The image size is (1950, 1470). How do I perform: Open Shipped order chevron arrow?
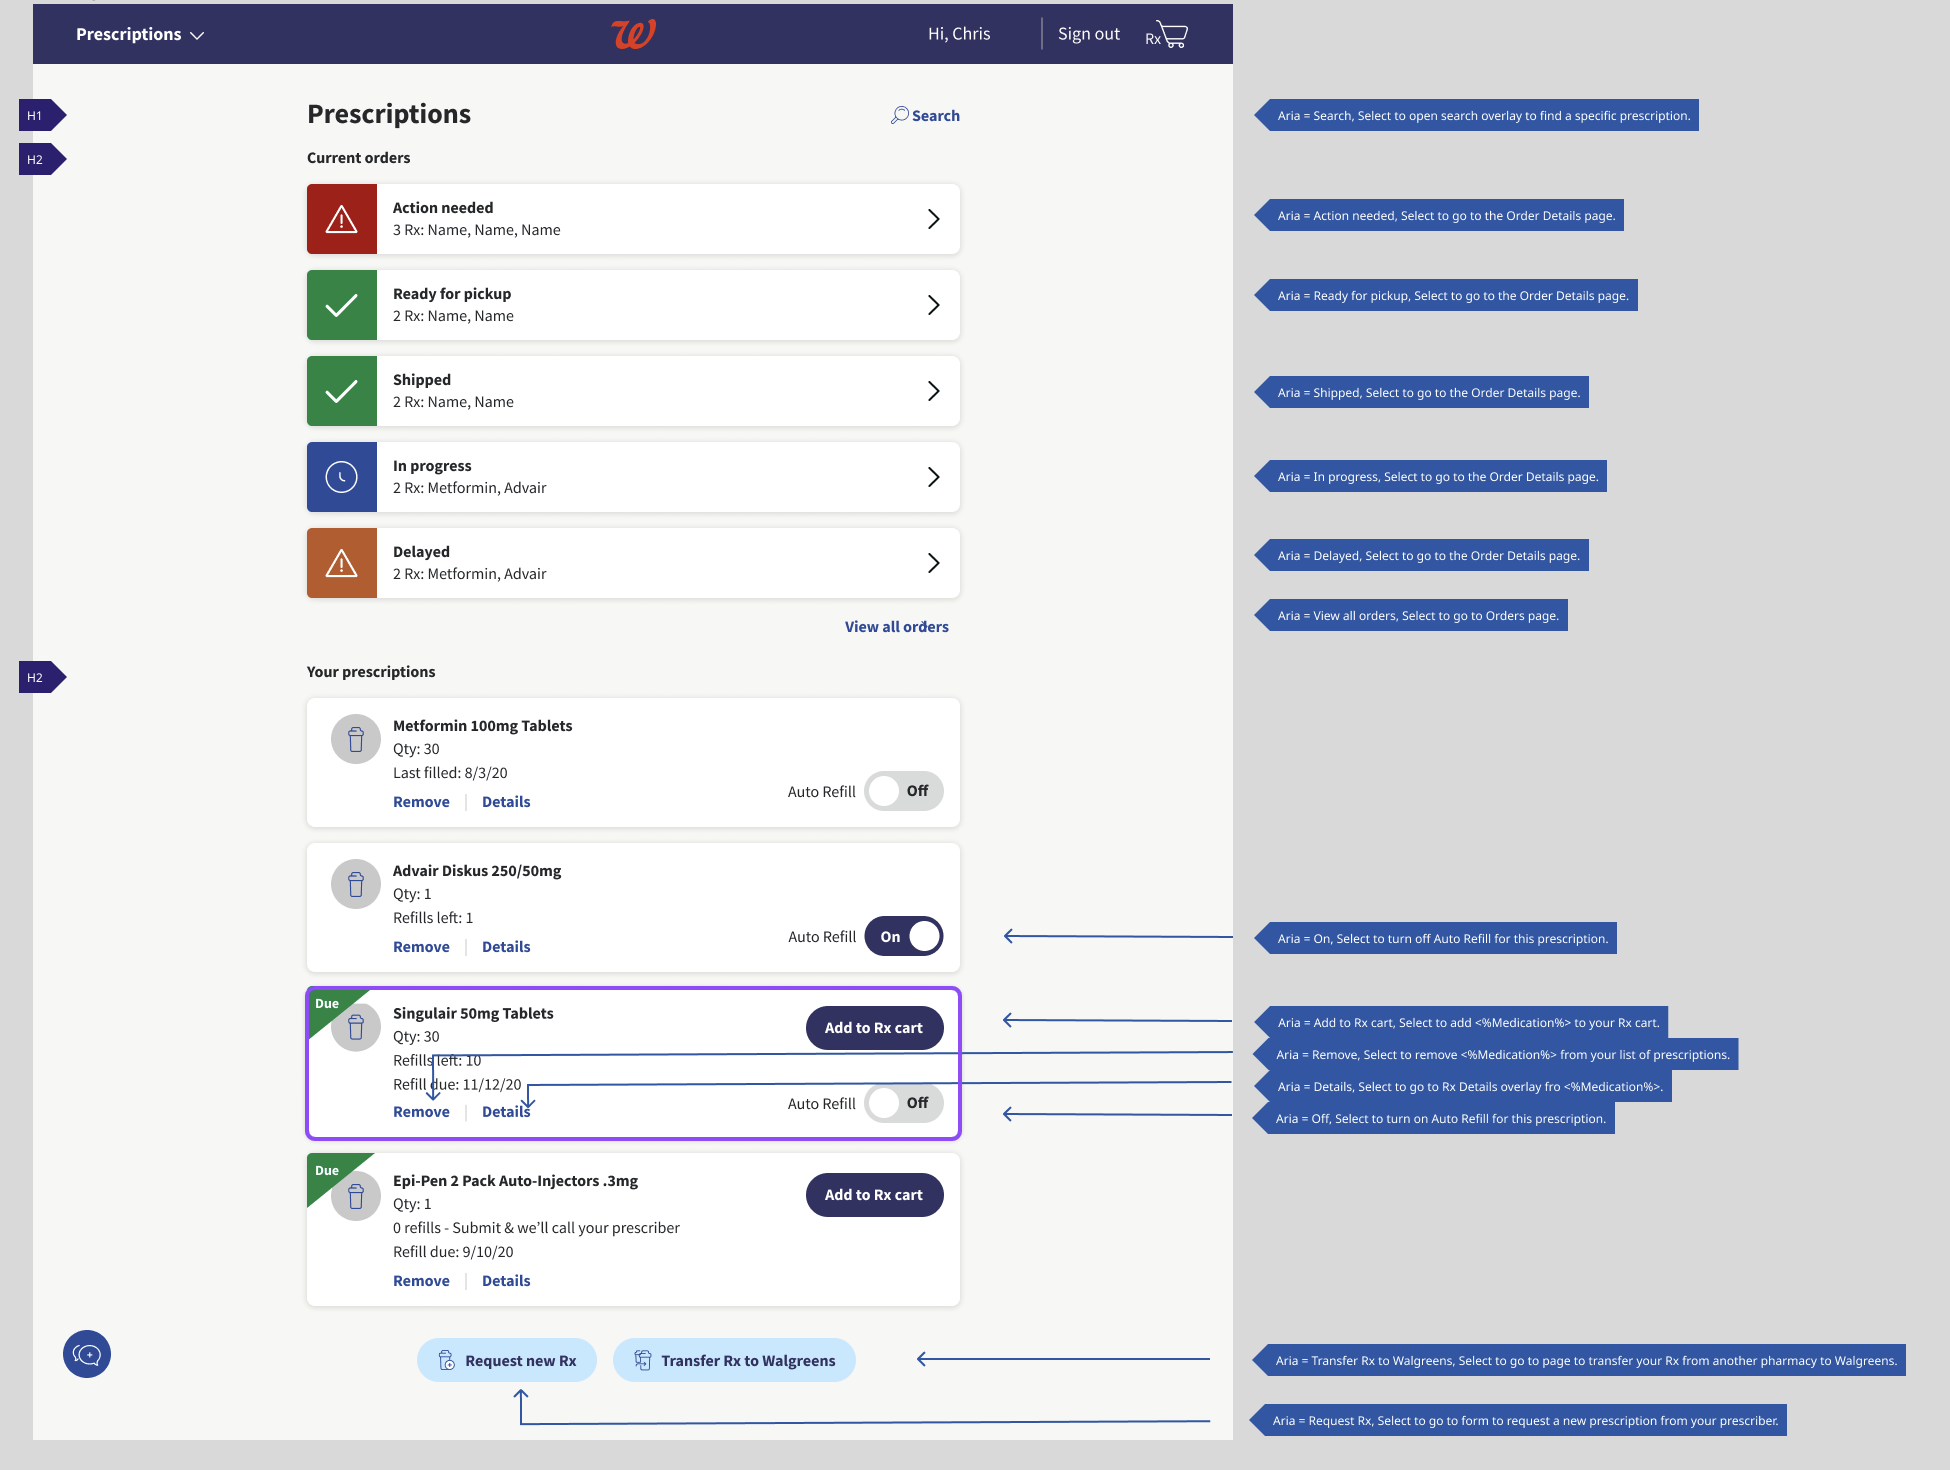933,391
